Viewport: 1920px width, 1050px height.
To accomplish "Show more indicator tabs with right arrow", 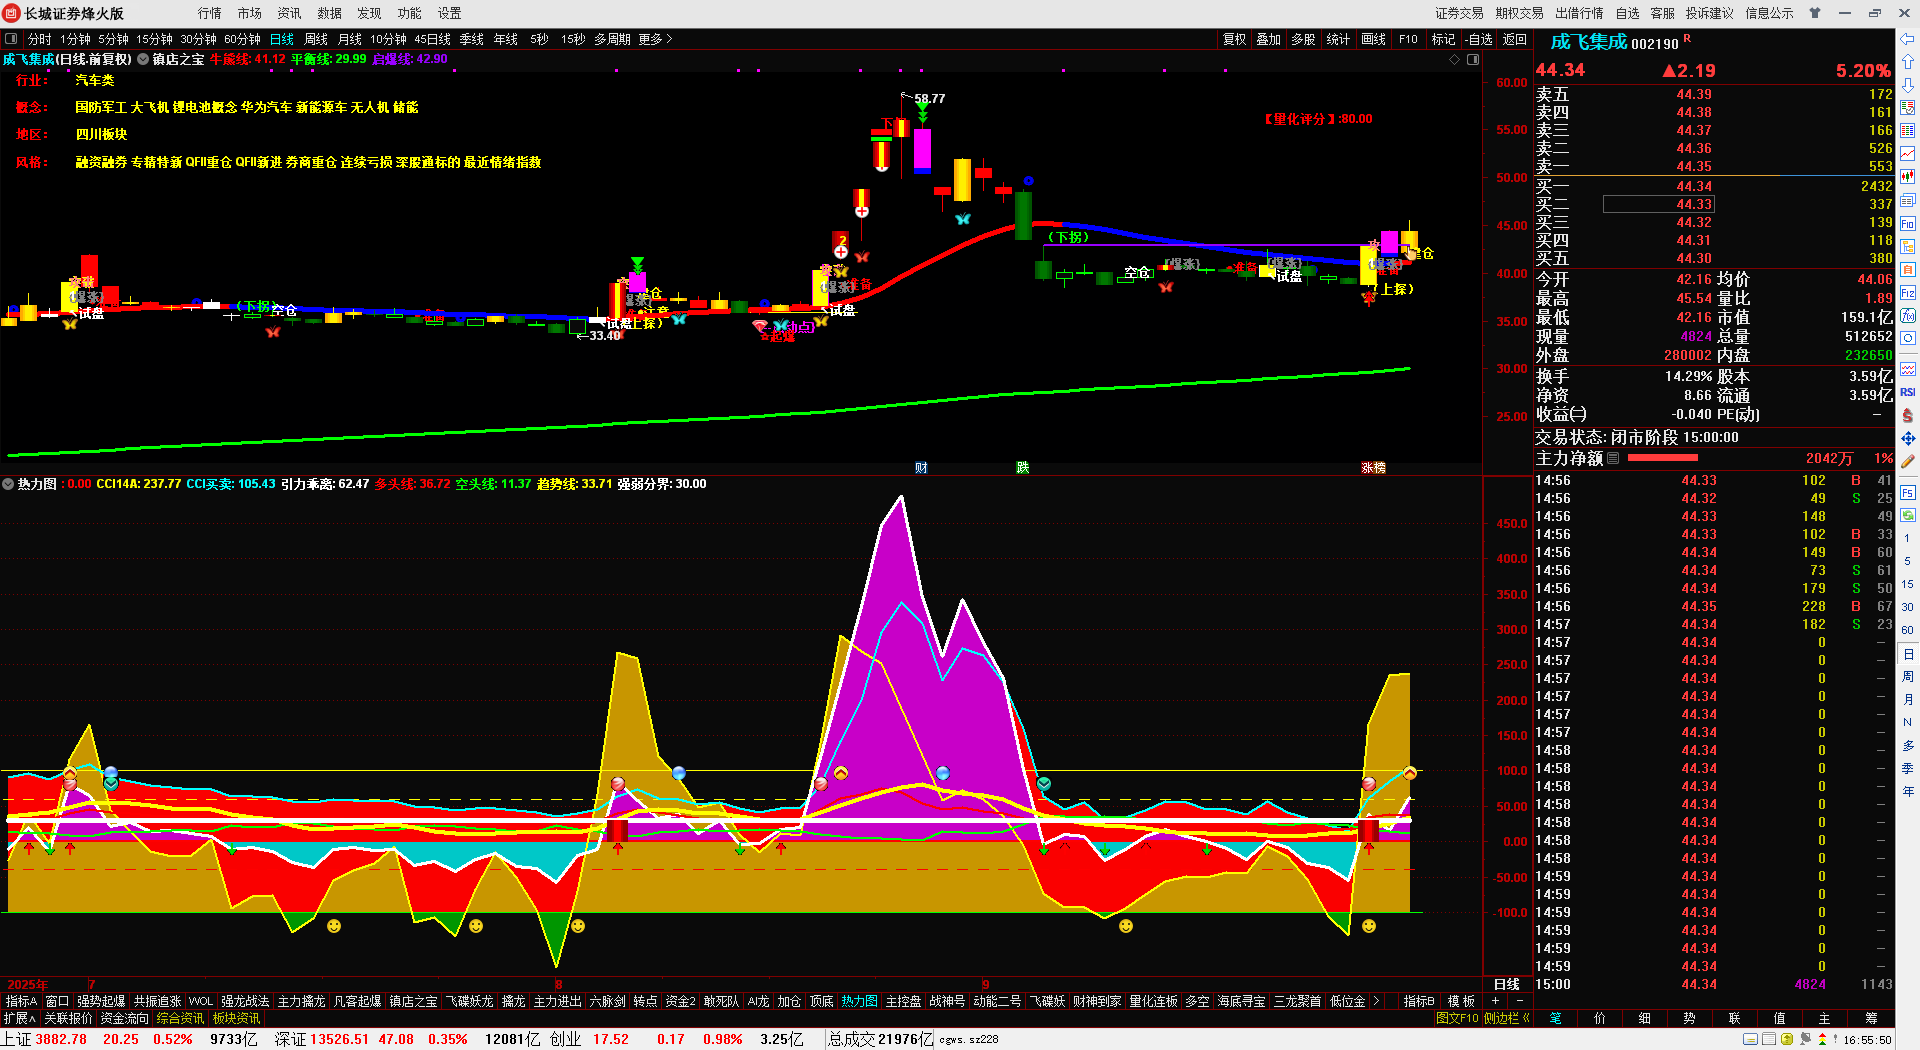I will 1377,1001.
